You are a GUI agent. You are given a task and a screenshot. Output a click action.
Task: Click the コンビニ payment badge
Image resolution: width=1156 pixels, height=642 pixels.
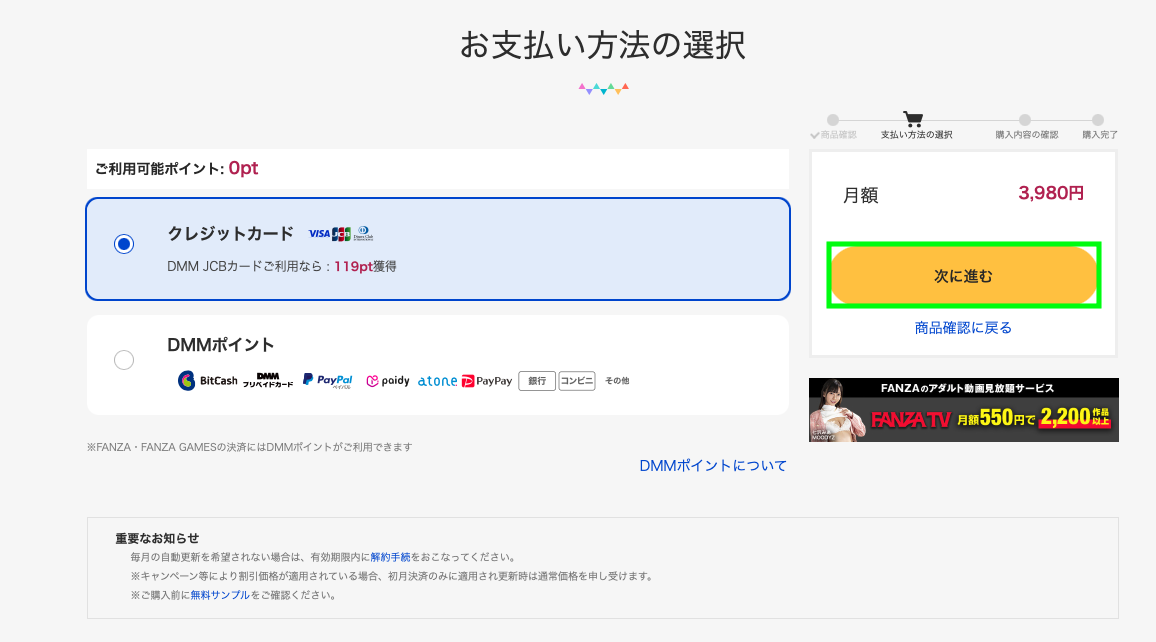pyautogui.click(x=577, y=381)
